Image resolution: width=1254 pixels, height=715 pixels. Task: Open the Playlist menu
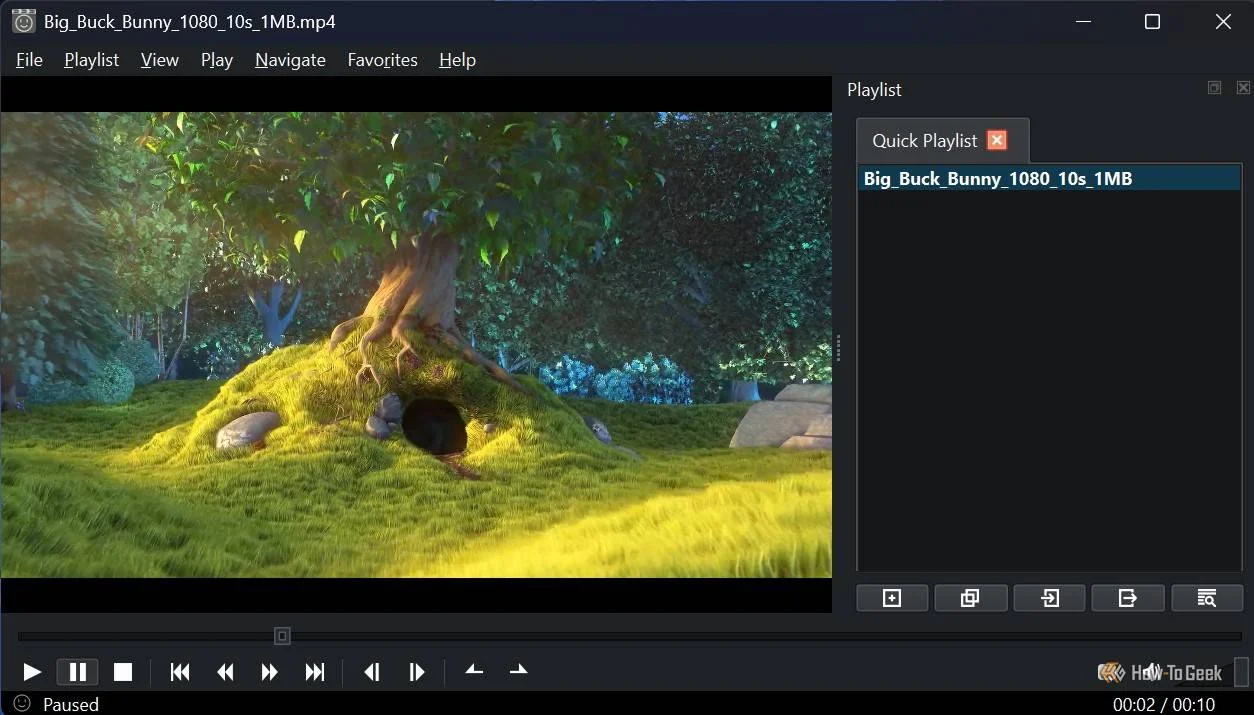(91, 60)
